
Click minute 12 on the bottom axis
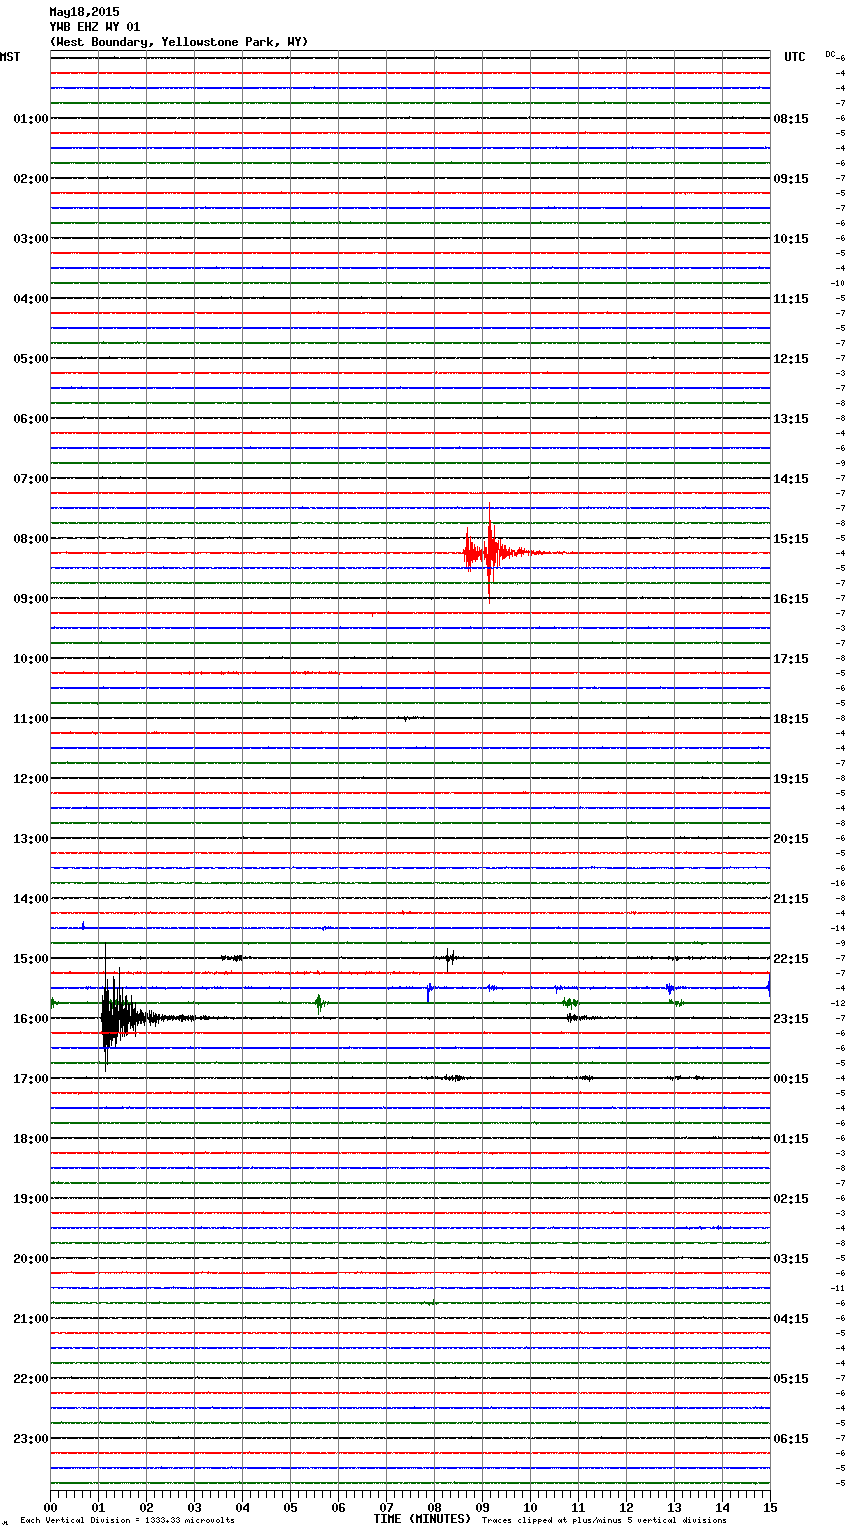pos(626,1507)
